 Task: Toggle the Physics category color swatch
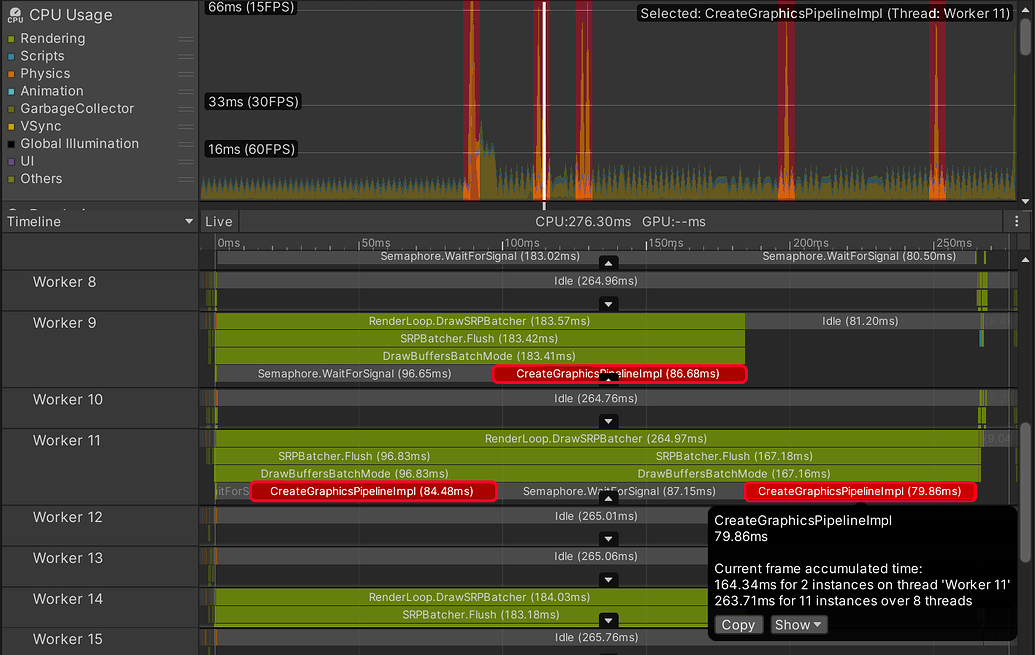coord(9,73)
